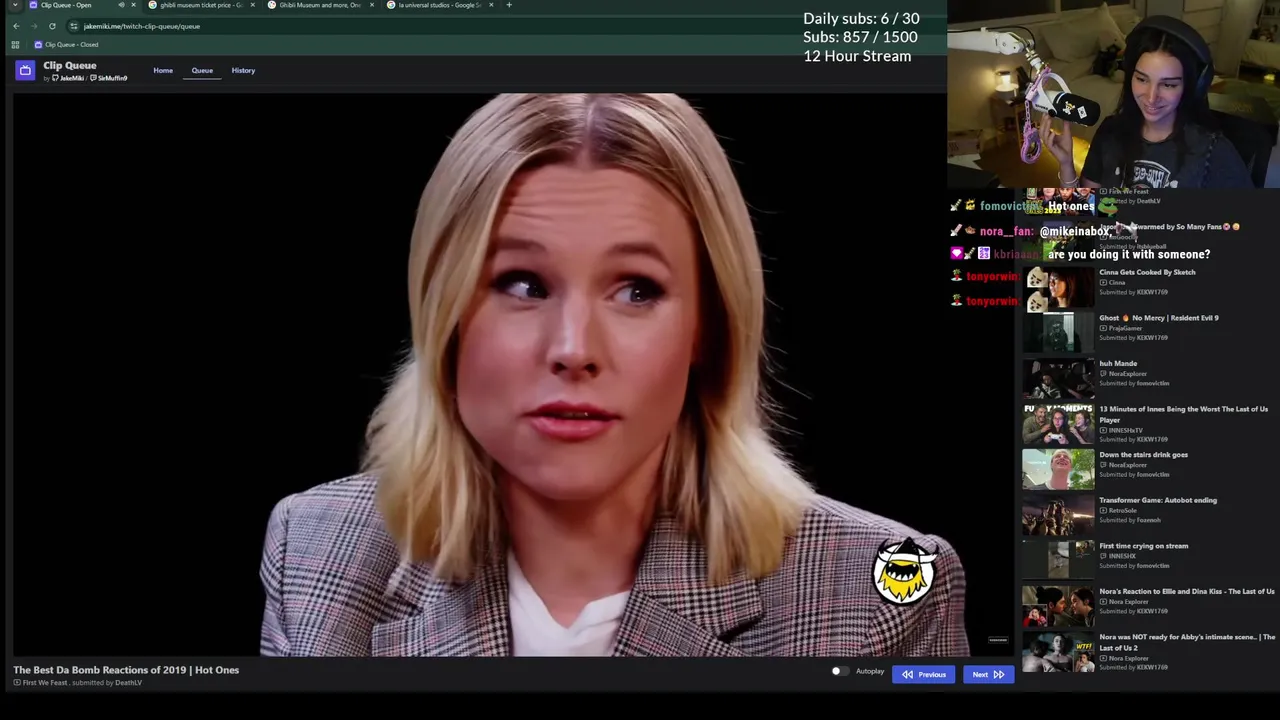Select the Queue tab
Image resolution: width=1280 pixels, height=720 pixels.
[x=202, y=70]
